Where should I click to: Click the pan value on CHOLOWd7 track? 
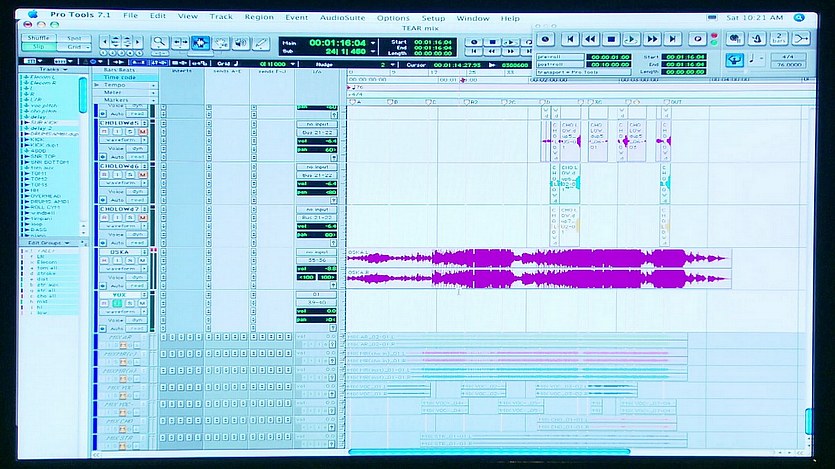point(317,235)
